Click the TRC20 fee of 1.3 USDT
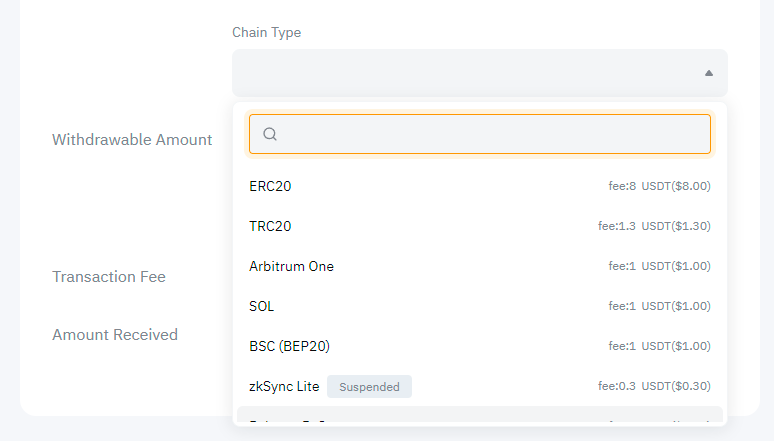774x441 pixels. [x=654, y=226]
